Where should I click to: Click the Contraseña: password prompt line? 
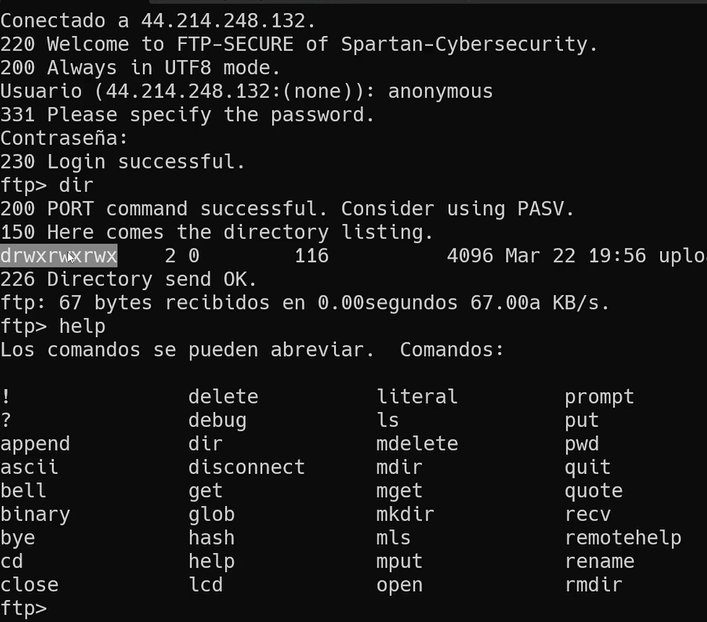pos(64,138)
